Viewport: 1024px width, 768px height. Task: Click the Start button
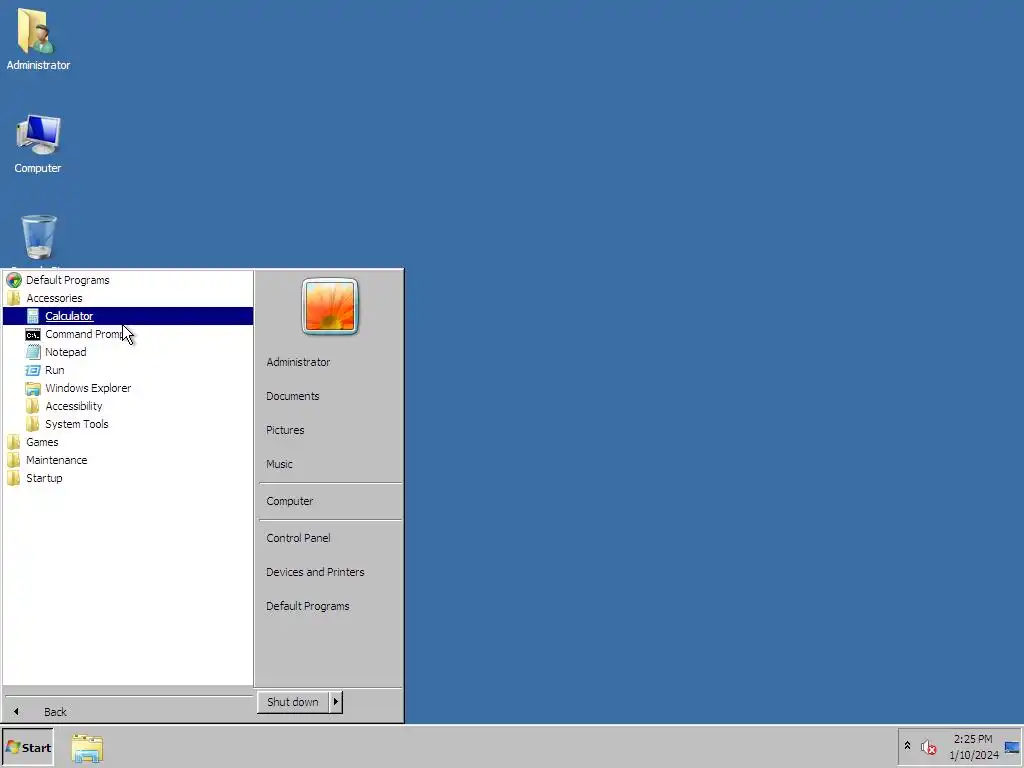click(27, 748)
